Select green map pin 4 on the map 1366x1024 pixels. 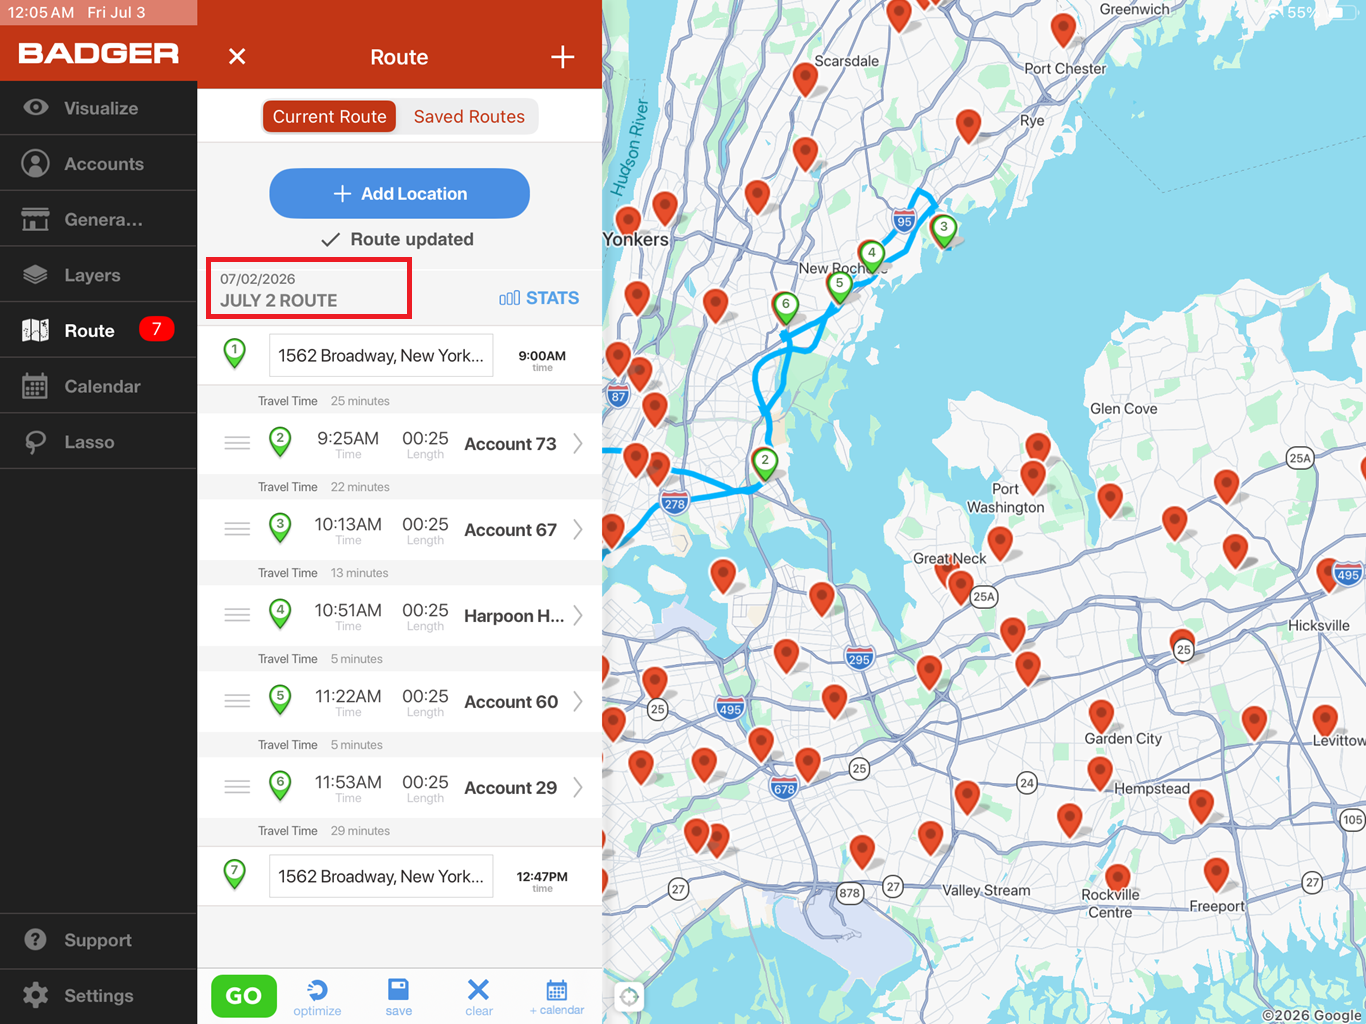pos(872,255)
